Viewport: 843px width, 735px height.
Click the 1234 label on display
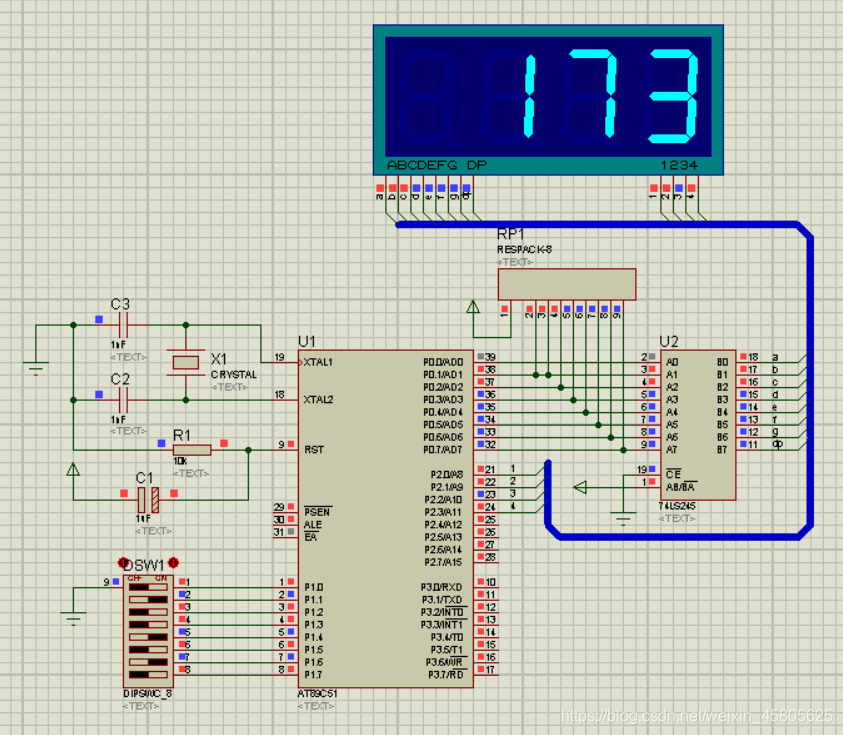click(x=679, y=165)
